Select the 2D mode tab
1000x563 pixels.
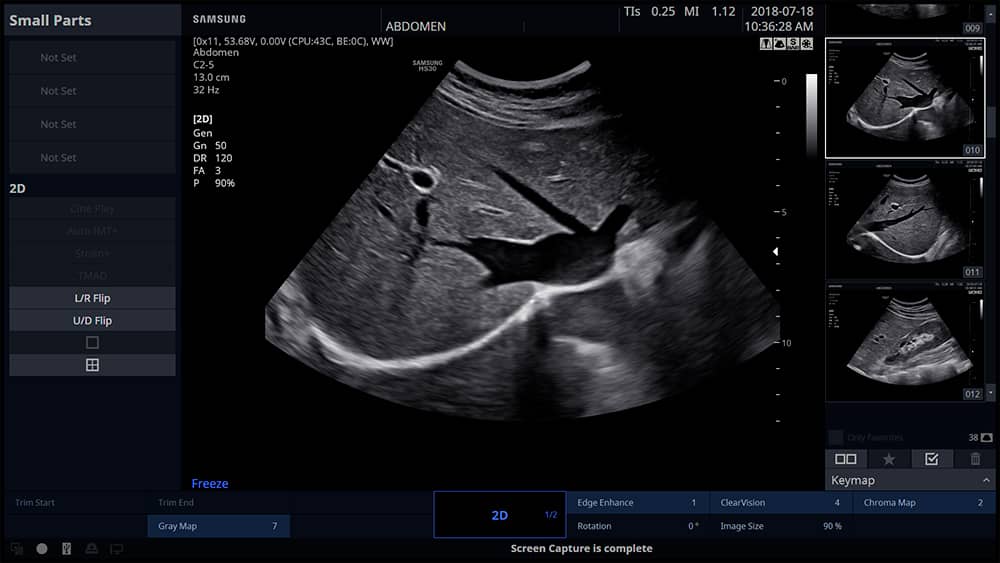[500, 515]
